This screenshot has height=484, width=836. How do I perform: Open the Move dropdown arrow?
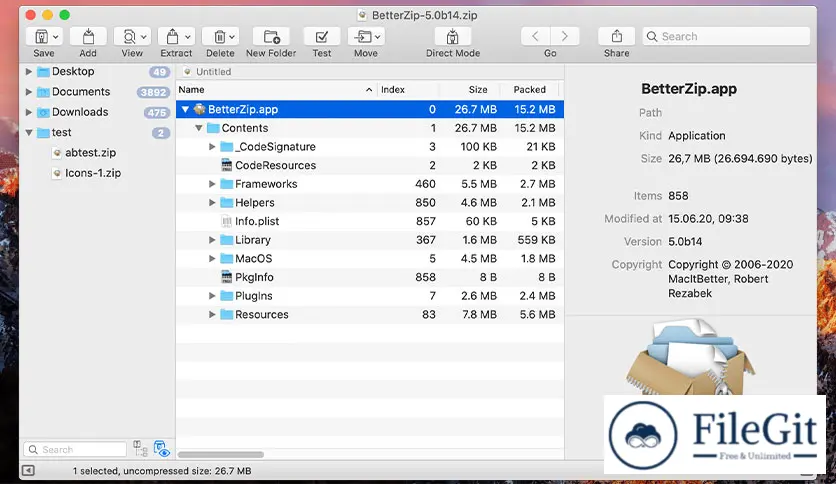click(x=377, y=37)
